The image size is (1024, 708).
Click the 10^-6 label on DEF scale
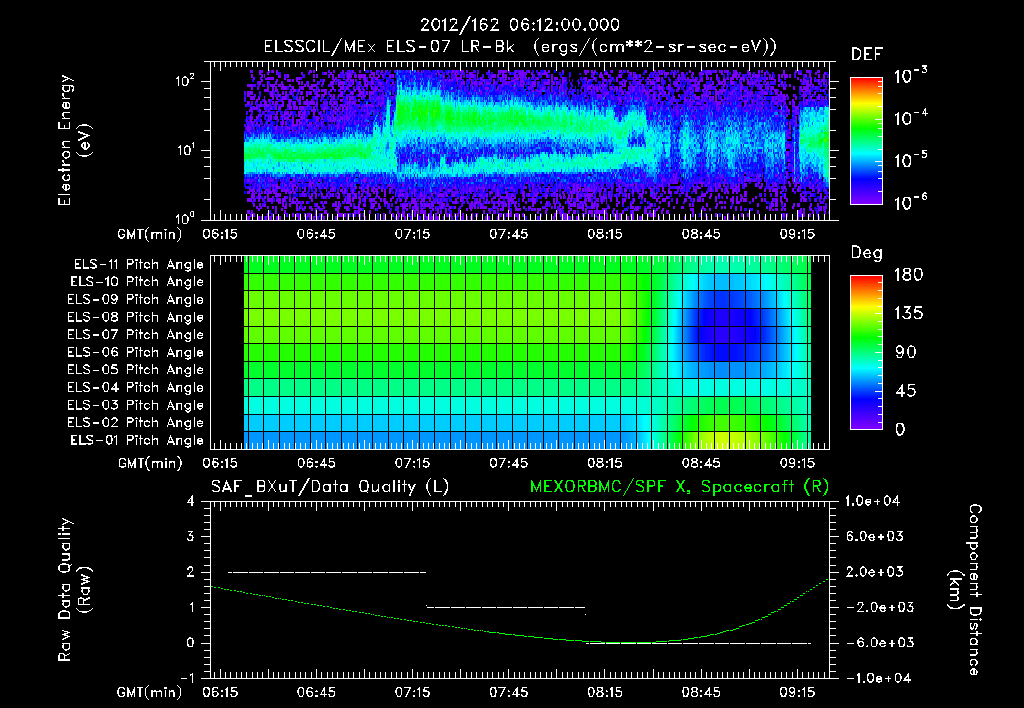pyautogui.click(x=910, y=202)
